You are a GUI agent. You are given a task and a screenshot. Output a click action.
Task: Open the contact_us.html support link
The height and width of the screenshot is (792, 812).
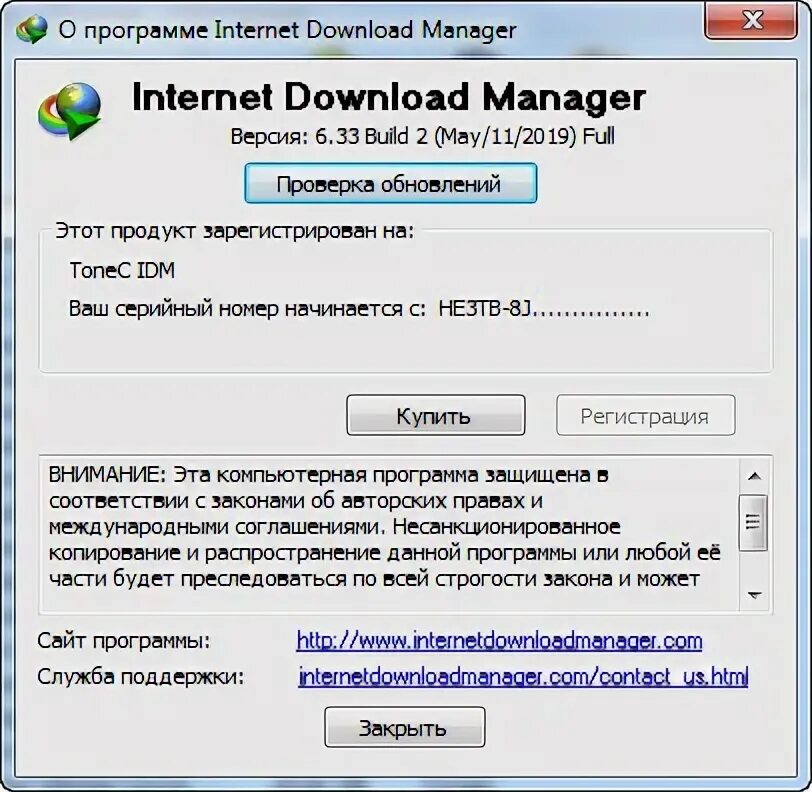click(523, 676)
